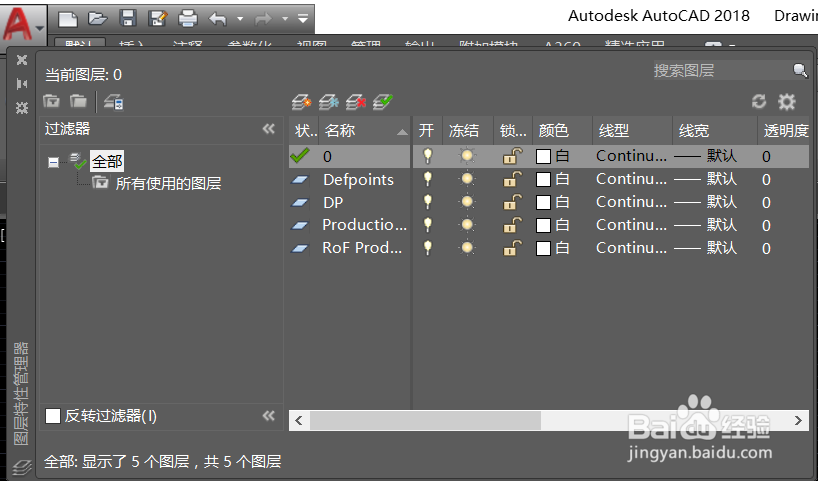The height and width of the screenshot is (481, 818).
Task: Create a new property filter
Action: click(x=51, y=101)
